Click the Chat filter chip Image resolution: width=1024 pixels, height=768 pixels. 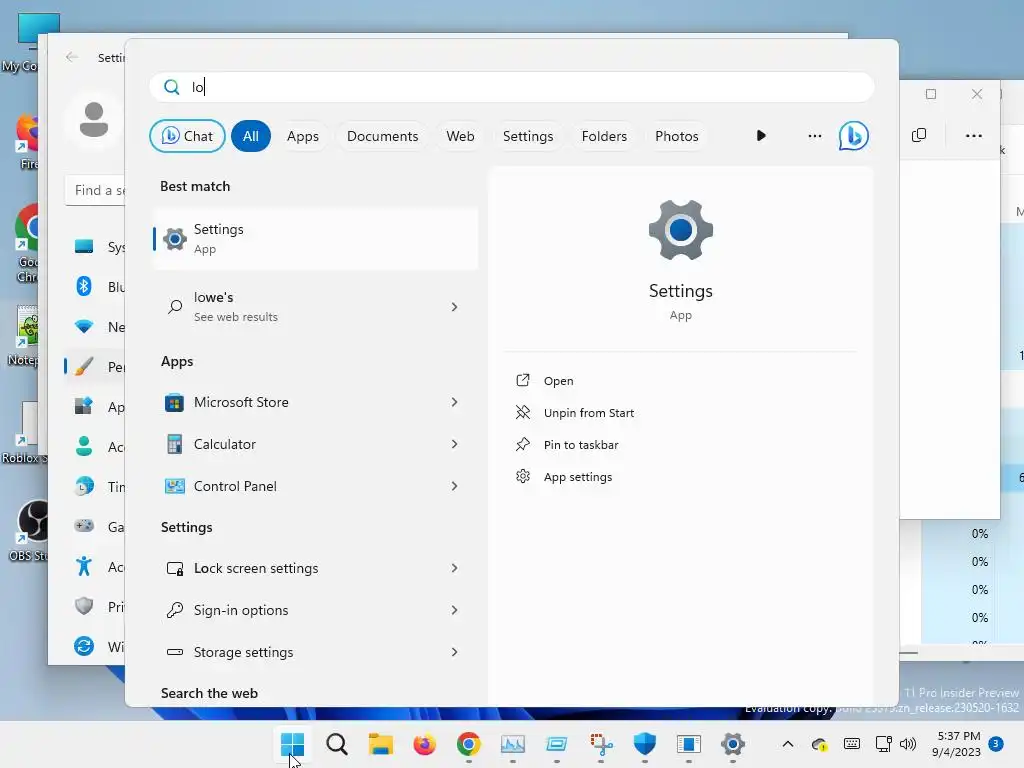(187, 136)
